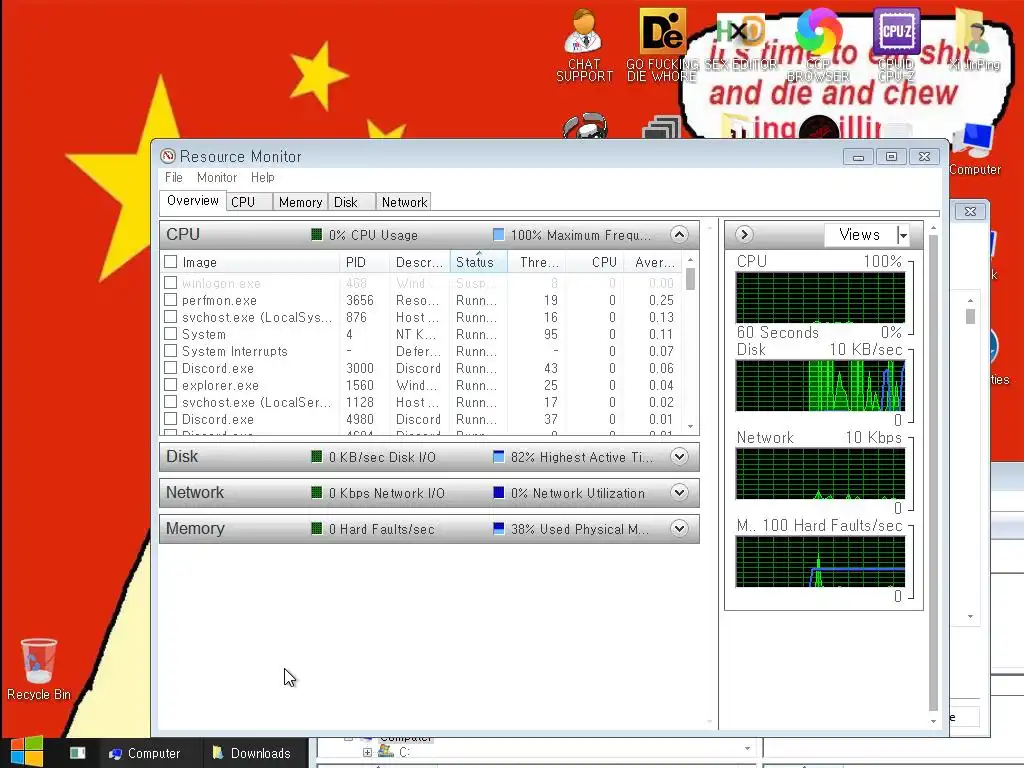The width and height of the screenshot is (1024, 768).
Task: Select the Computer desktop icon
Action: click(x=974, y=149)
